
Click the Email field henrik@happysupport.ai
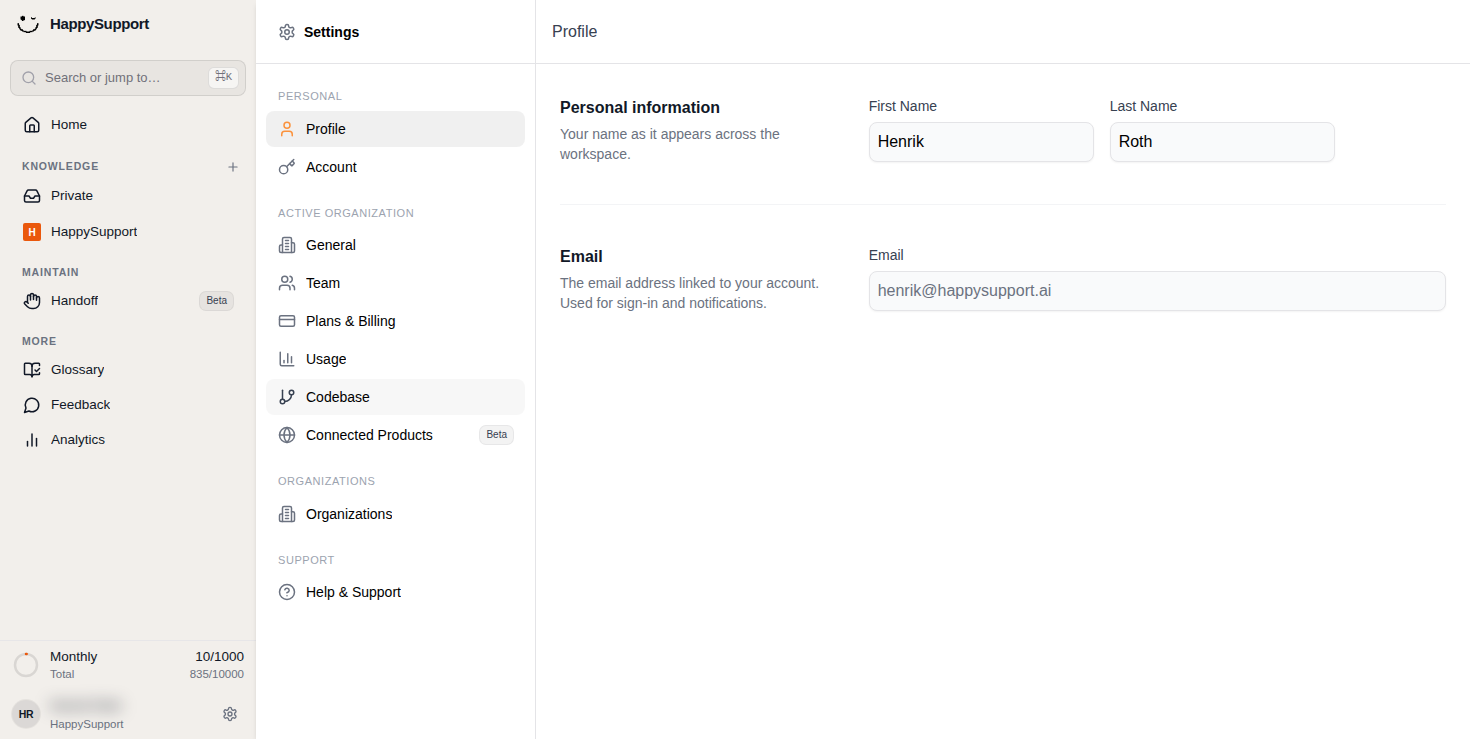pos(1157,291)
